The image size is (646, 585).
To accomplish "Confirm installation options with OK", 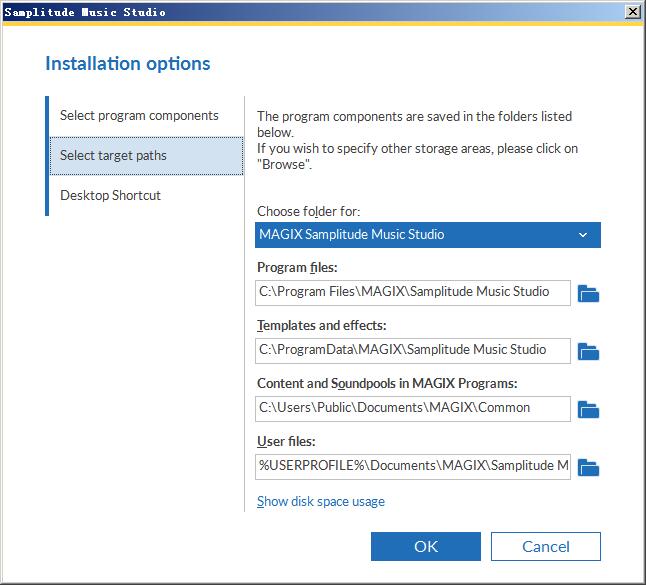I will tap(426, 546).
